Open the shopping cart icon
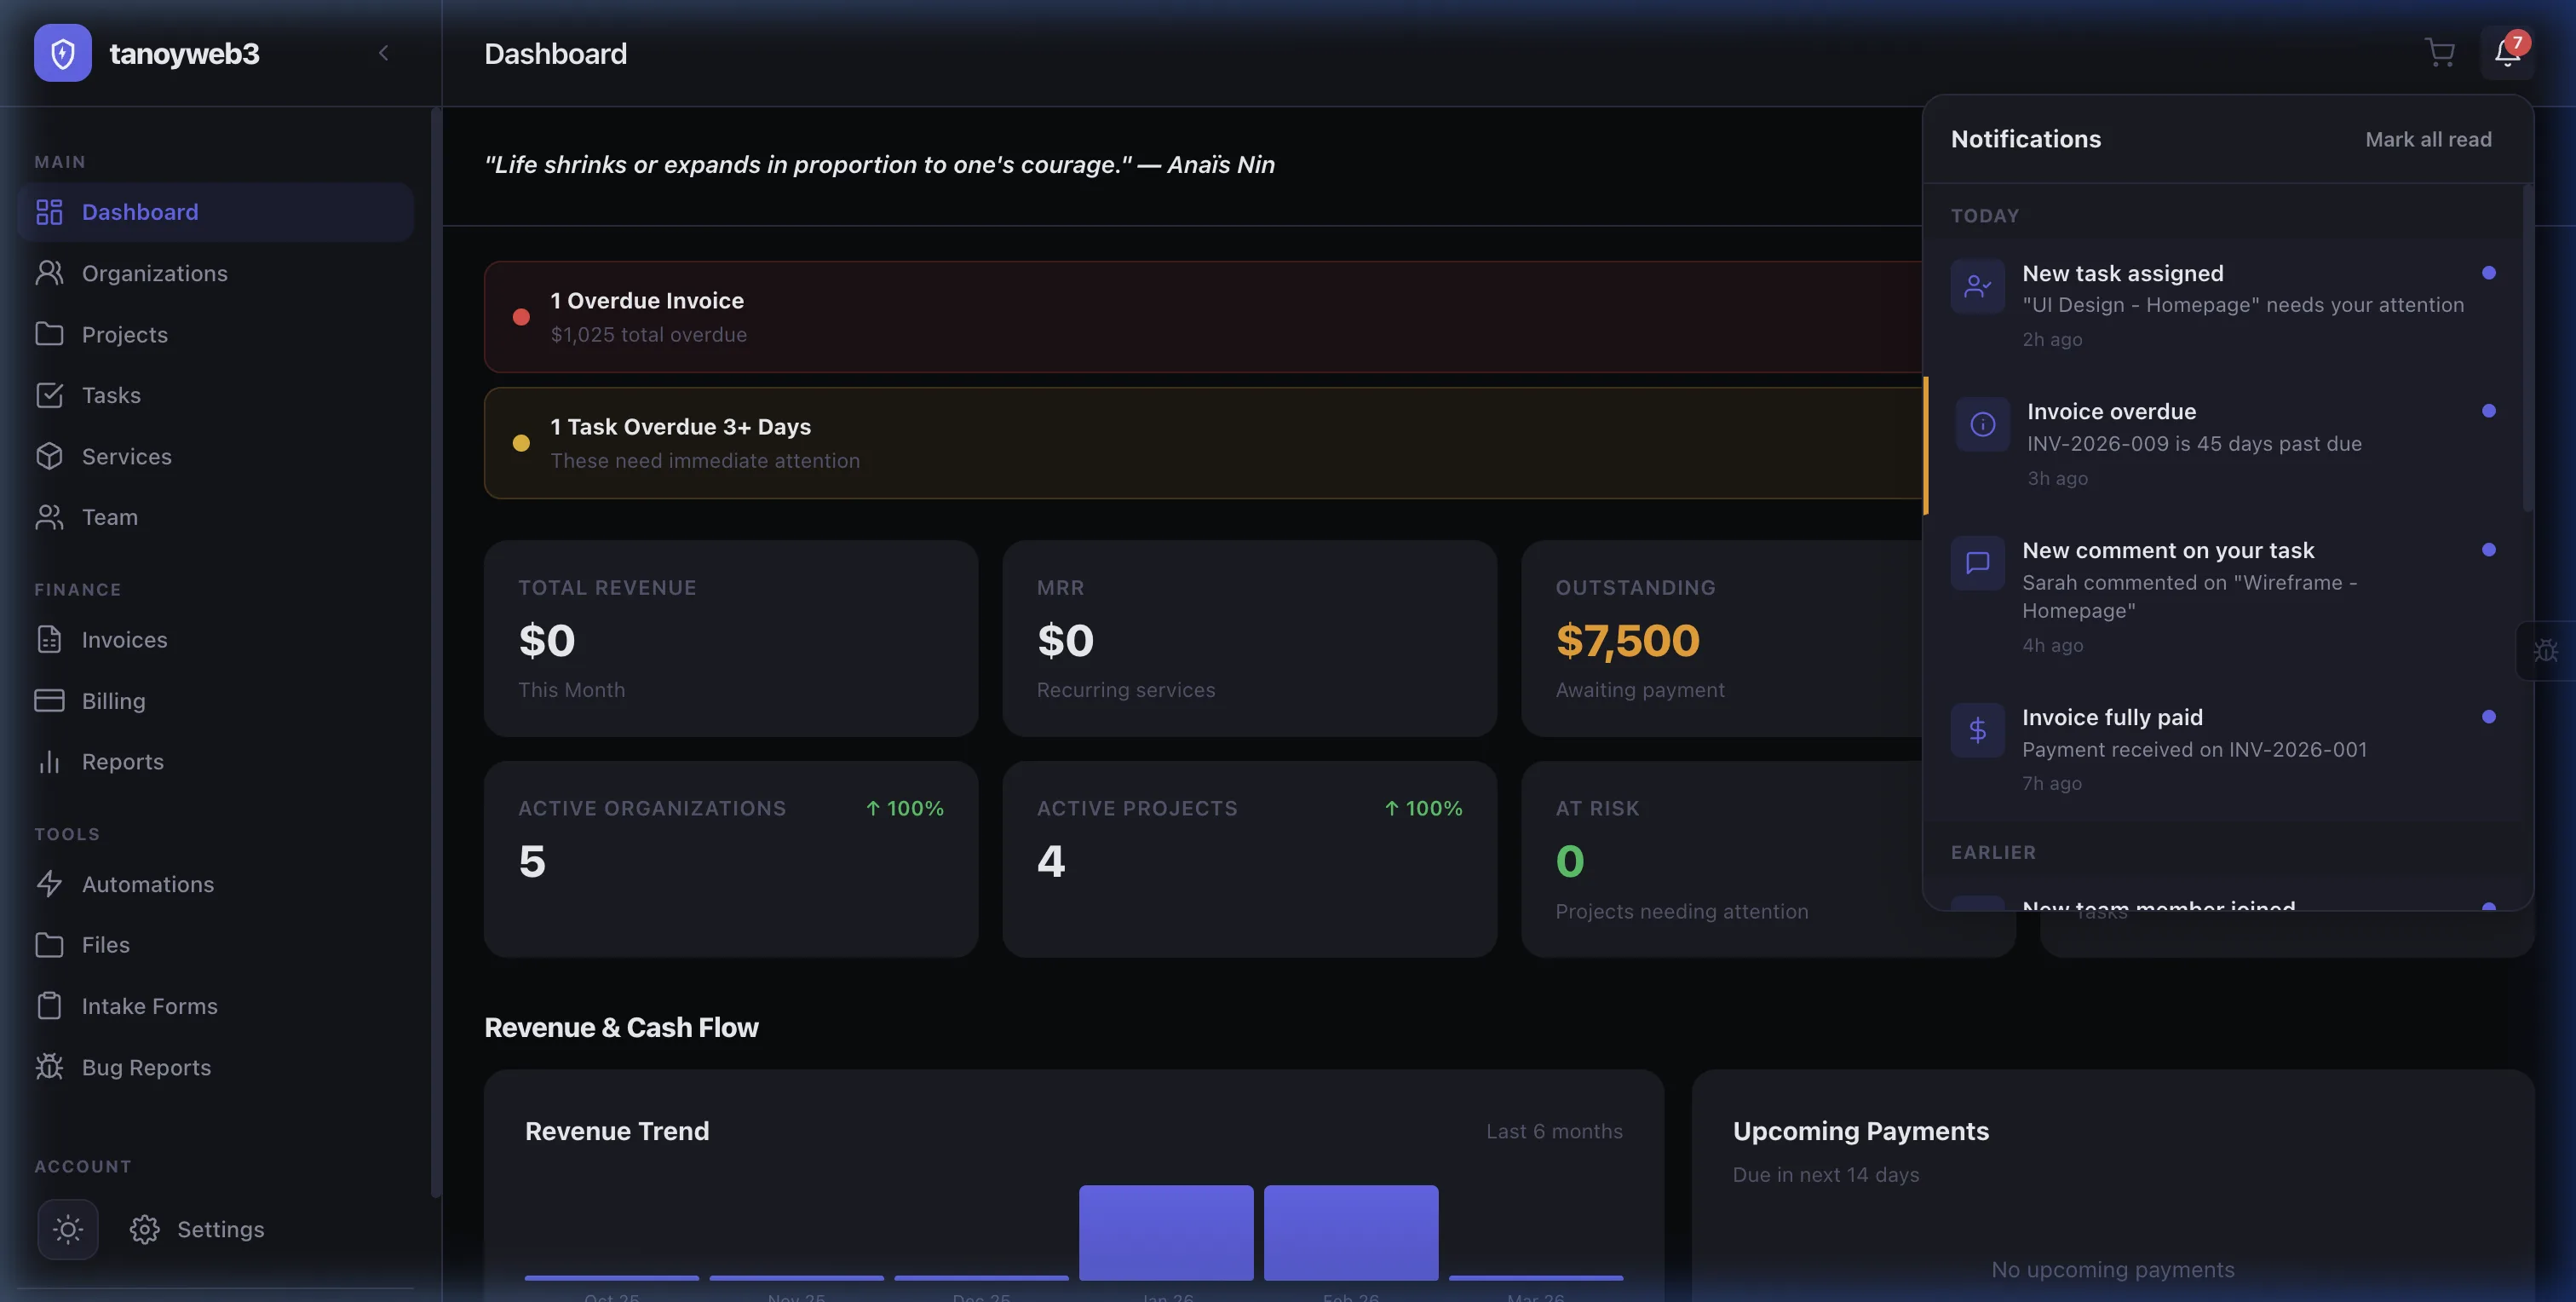The image size is (2576, 1302). 2440,53
